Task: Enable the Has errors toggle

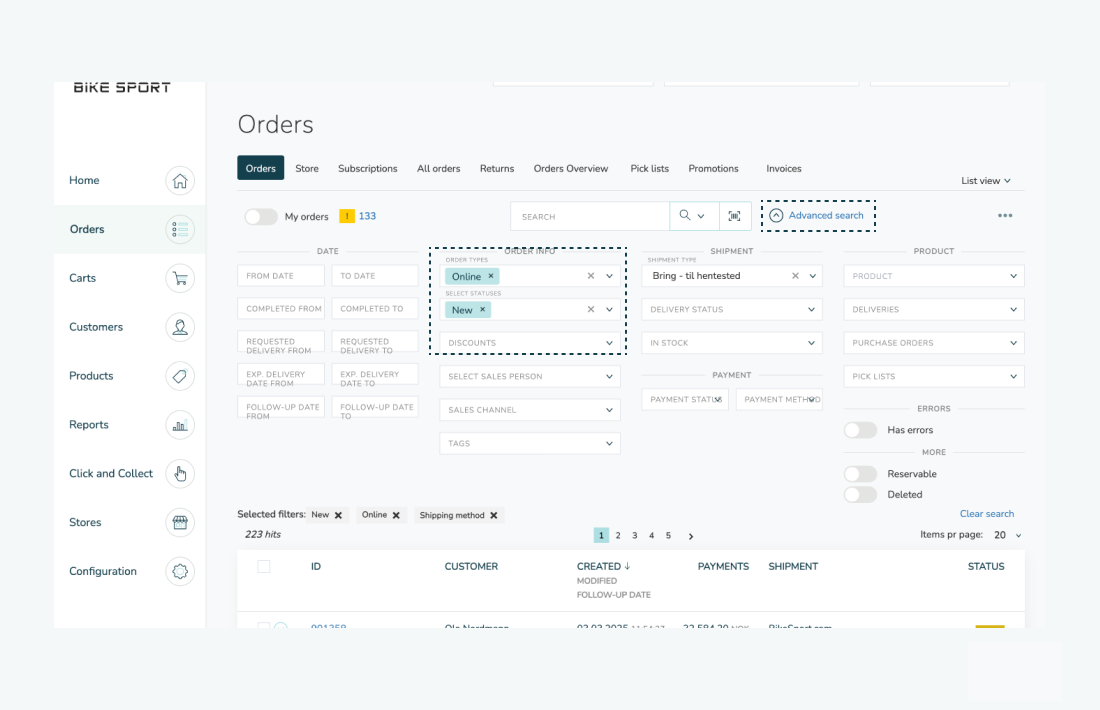Action: tap(860, 430)
